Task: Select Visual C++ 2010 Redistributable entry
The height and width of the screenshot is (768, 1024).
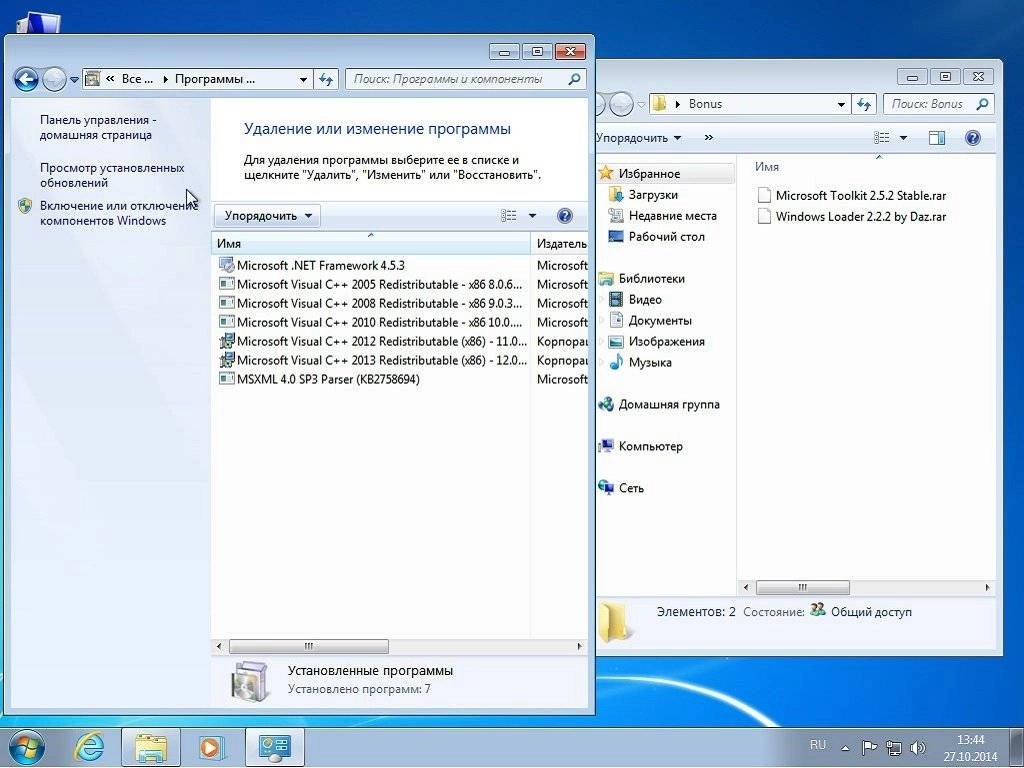Action: [x=370, y=322]
